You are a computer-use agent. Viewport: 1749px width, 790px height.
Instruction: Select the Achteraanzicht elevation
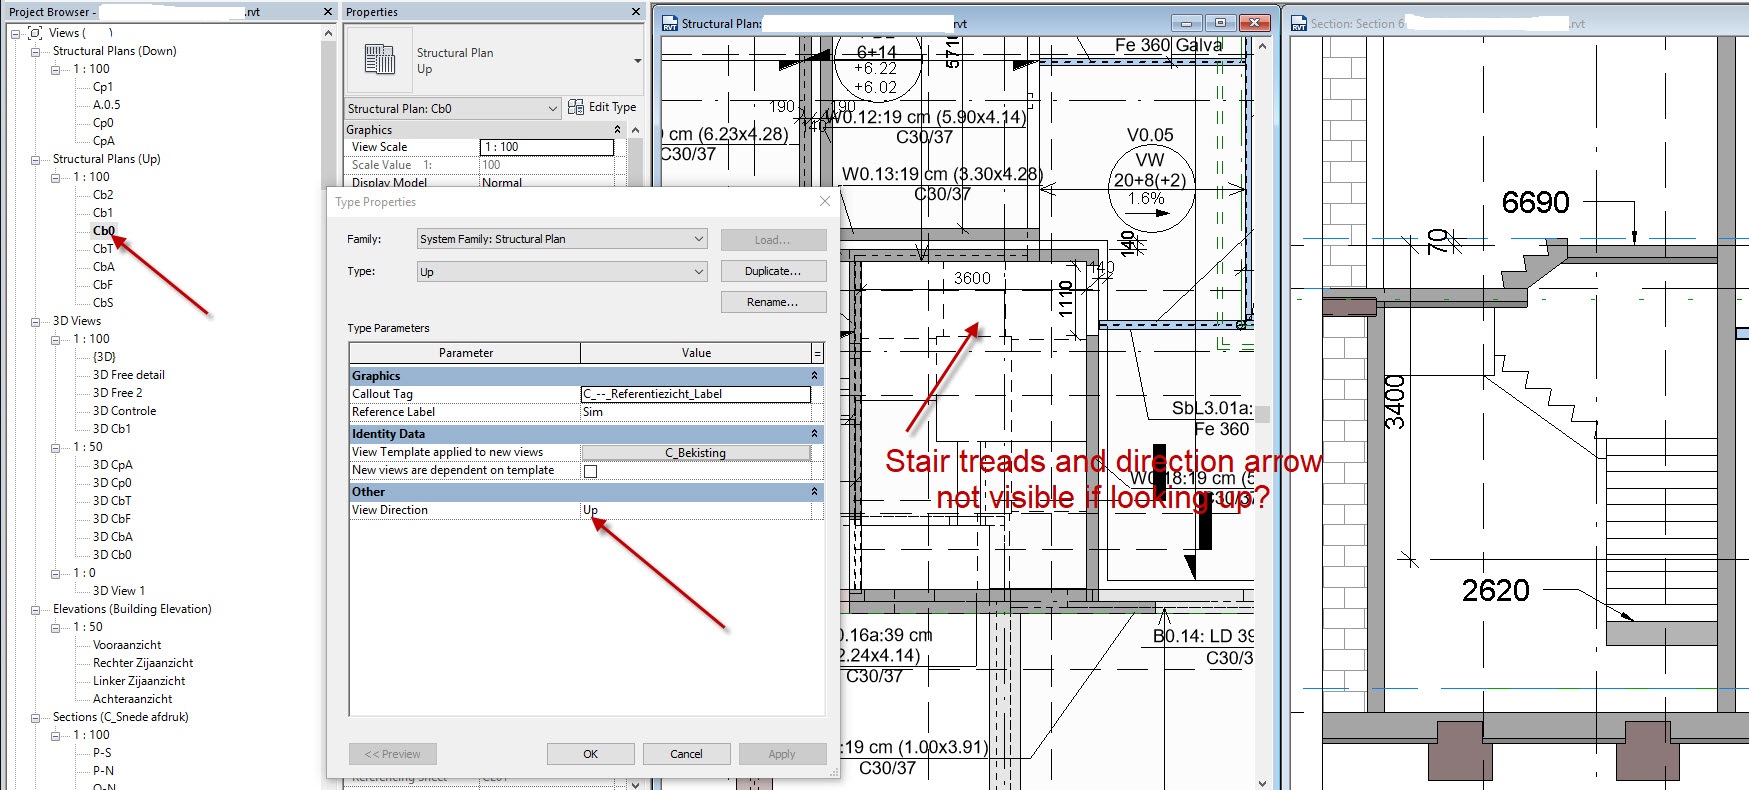coord(133,699)
